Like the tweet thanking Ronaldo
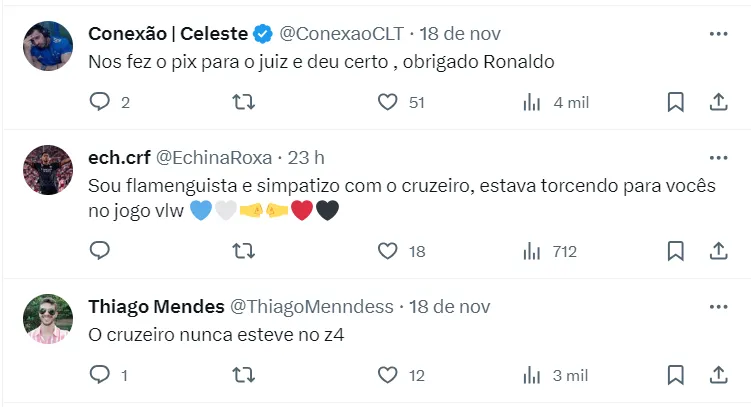This screenshot has height=407, width=751. coord(388,102)
